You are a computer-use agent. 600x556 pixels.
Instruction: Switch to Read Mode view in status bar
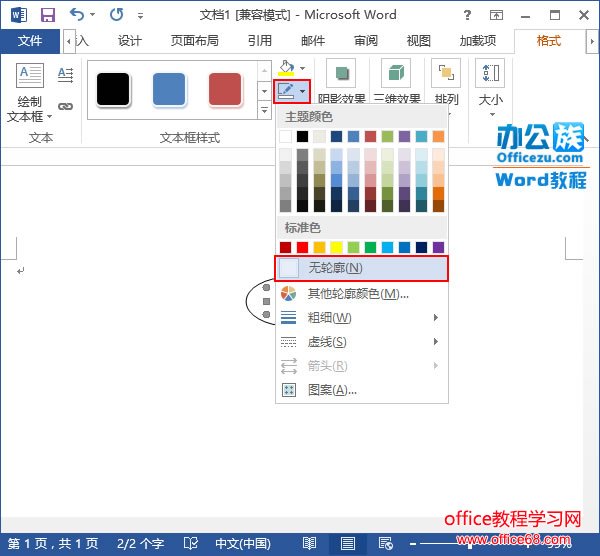pos(310,544)
